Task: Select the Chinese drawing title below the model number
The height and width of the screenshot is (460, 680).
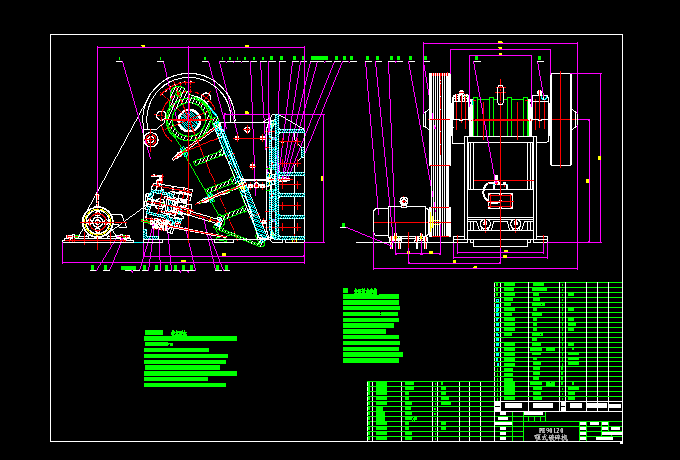Action: pos(550,438)
